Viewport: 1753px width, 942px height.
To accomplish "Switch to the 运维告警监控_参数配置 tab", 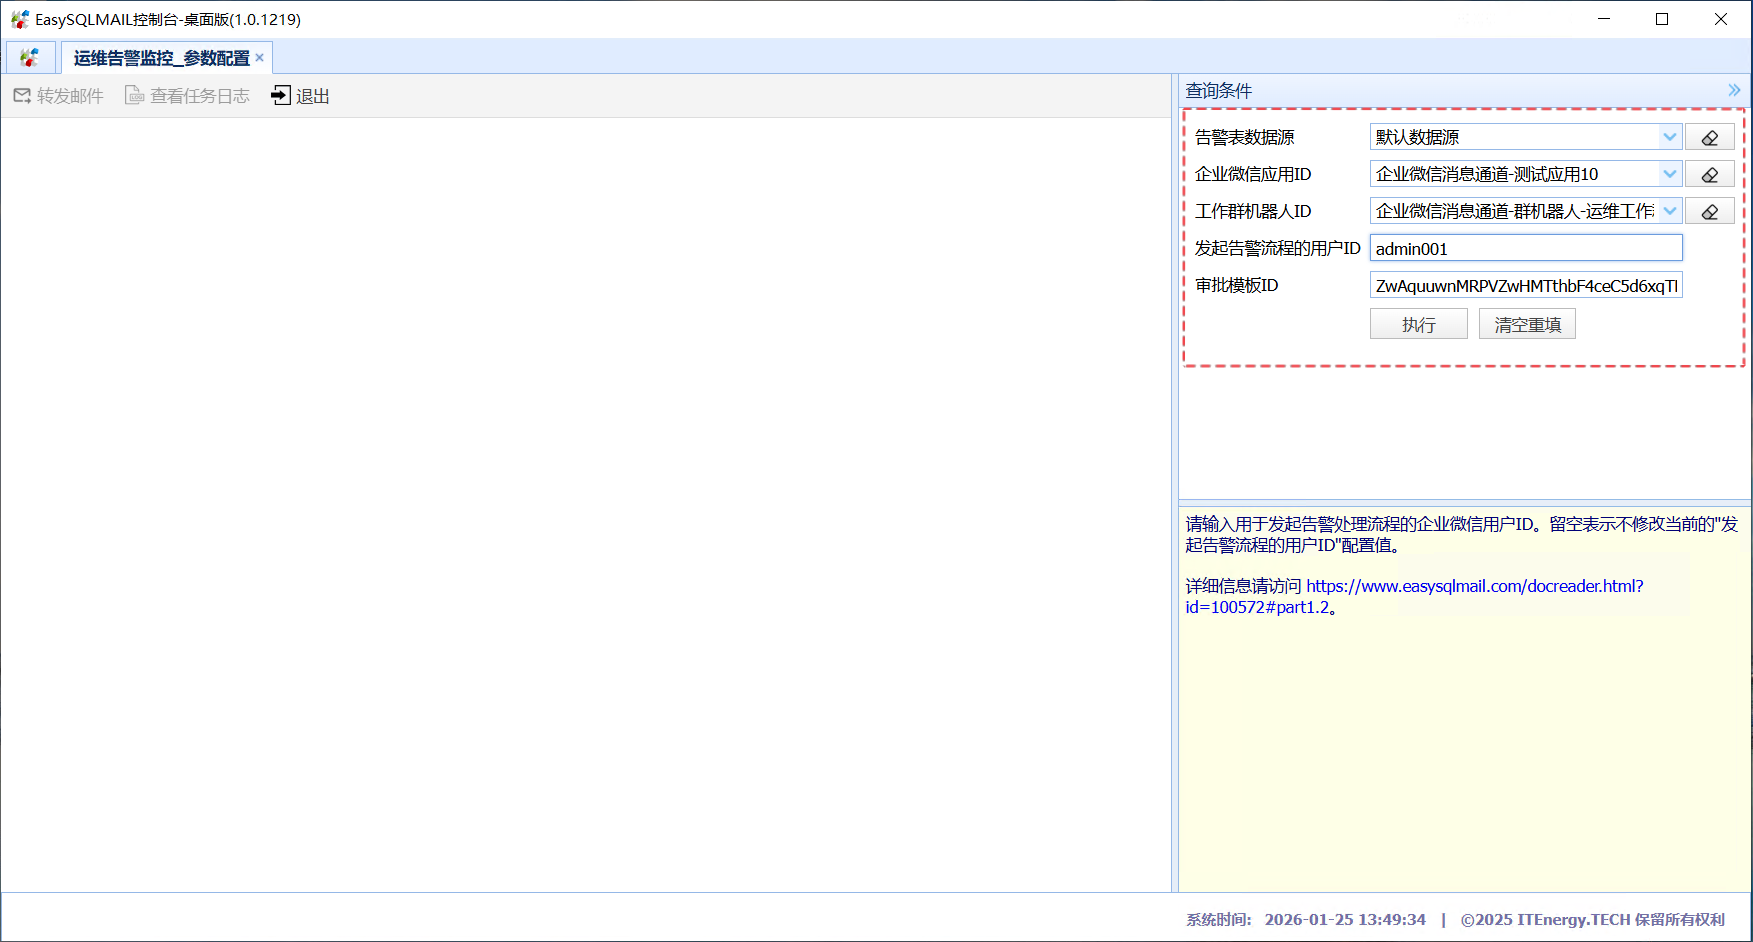I will tap(161, 58).
